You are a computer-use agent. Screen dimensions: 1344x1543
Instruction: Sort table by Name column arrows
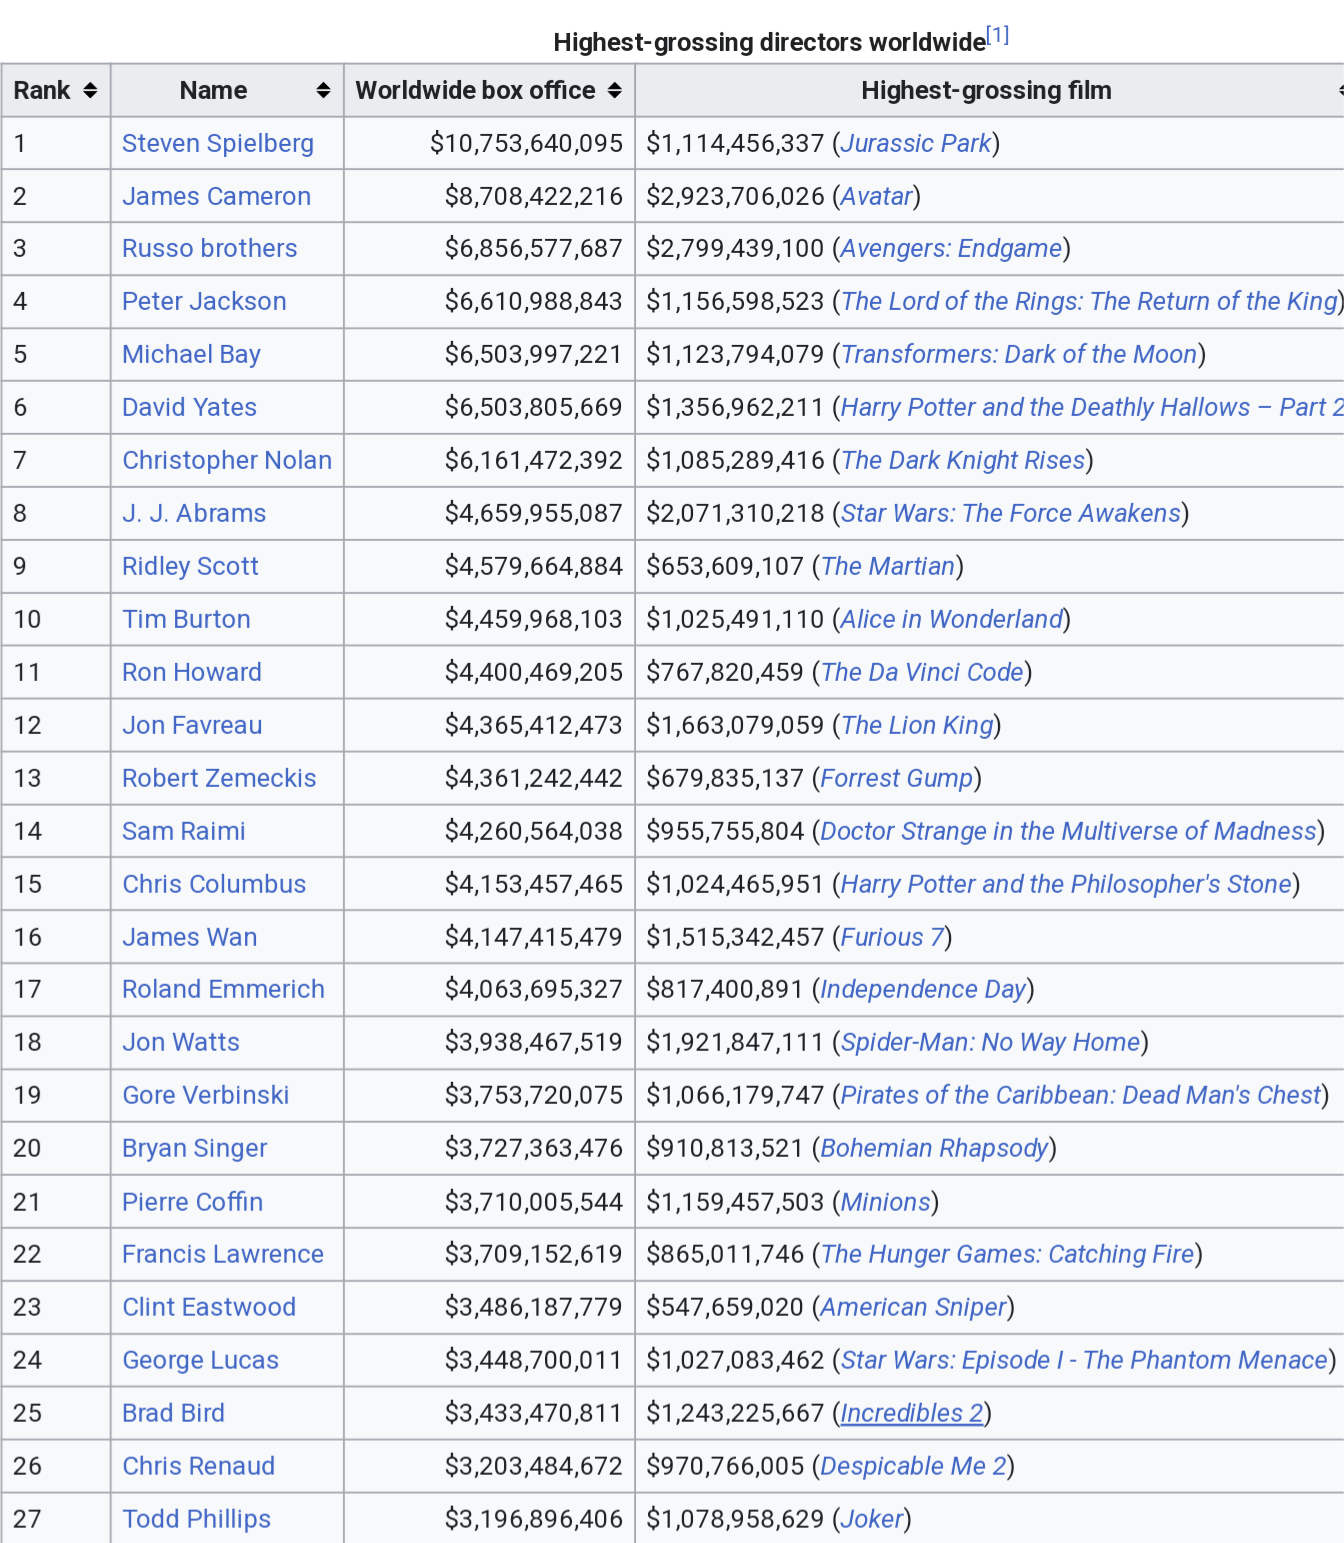pyautogui.click(x=323, y=91)
